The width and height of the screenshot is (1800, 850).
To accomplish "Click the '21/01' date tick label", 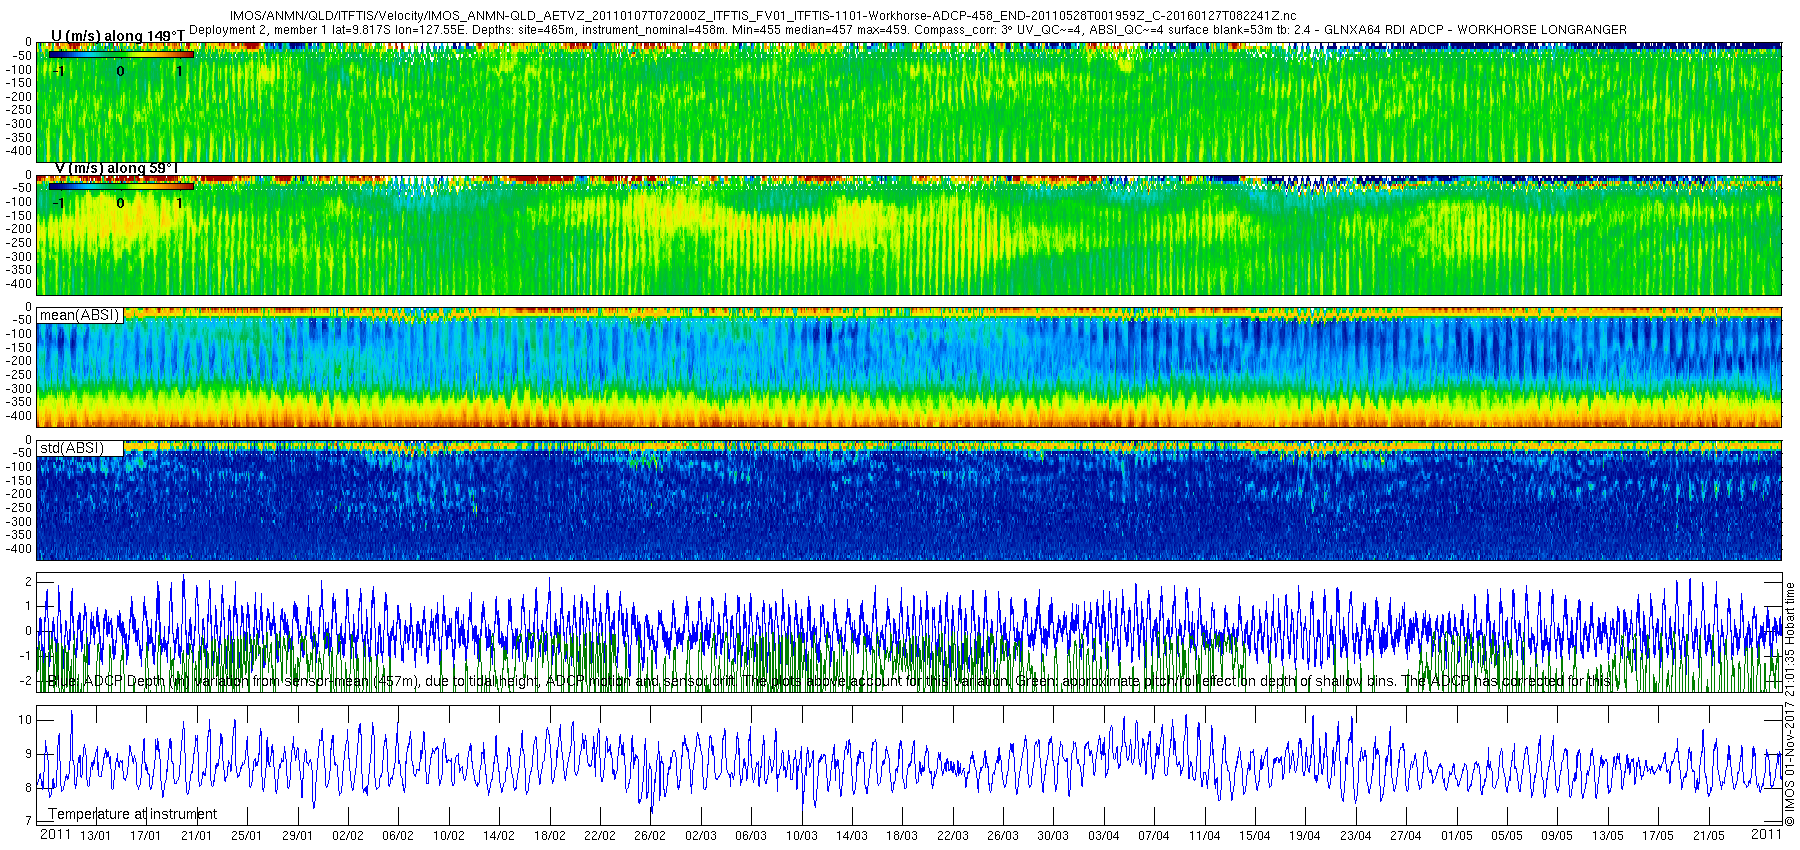I will 196,836.
